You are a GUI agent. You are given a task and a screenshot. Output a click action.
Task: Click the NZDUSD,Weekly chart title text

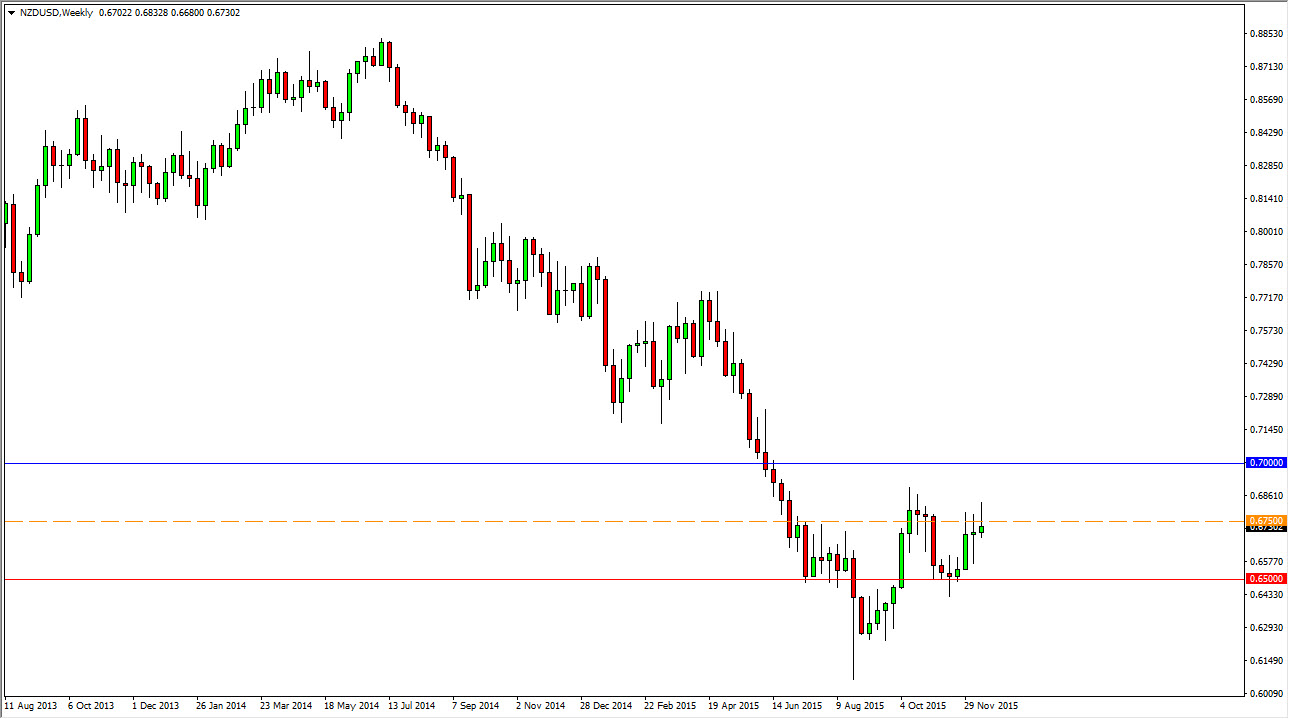click(x=58, y=11)
